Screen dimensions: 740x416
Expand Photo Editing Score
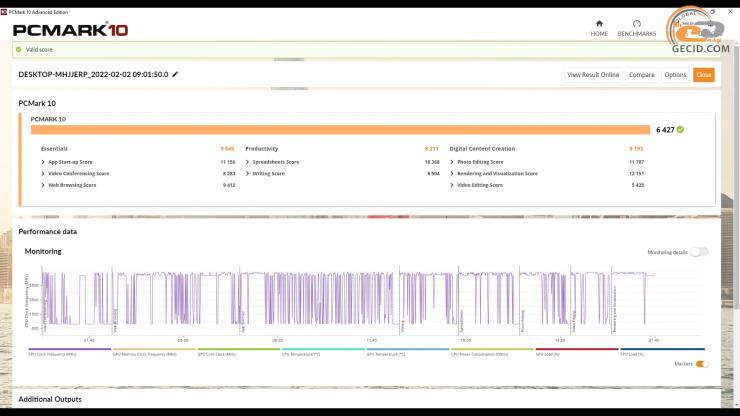click(x=452, y=162)
